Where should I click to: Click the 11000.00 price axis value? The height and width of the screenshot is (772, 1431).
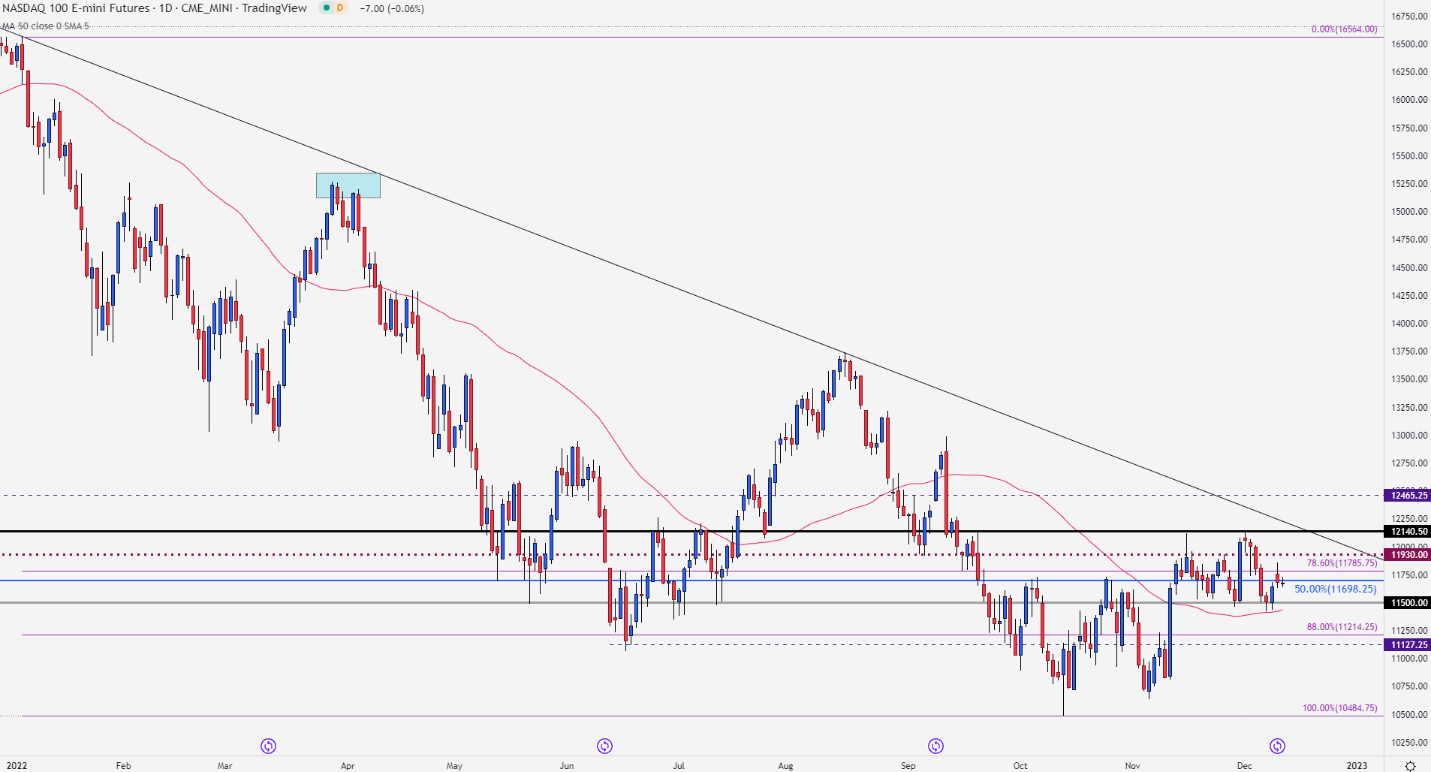(x=1407, y=659)
